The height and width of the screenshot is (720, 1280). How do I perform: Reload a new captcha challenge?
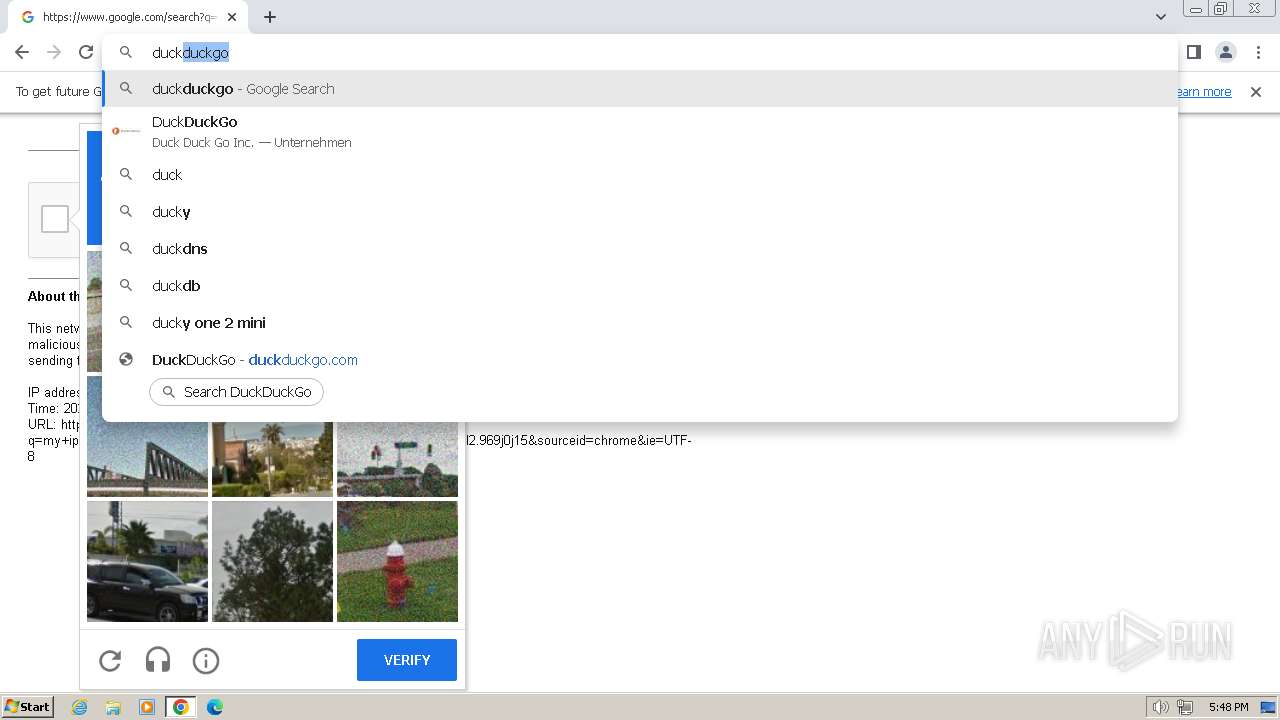pyautogui.click(x=110, y=660)
